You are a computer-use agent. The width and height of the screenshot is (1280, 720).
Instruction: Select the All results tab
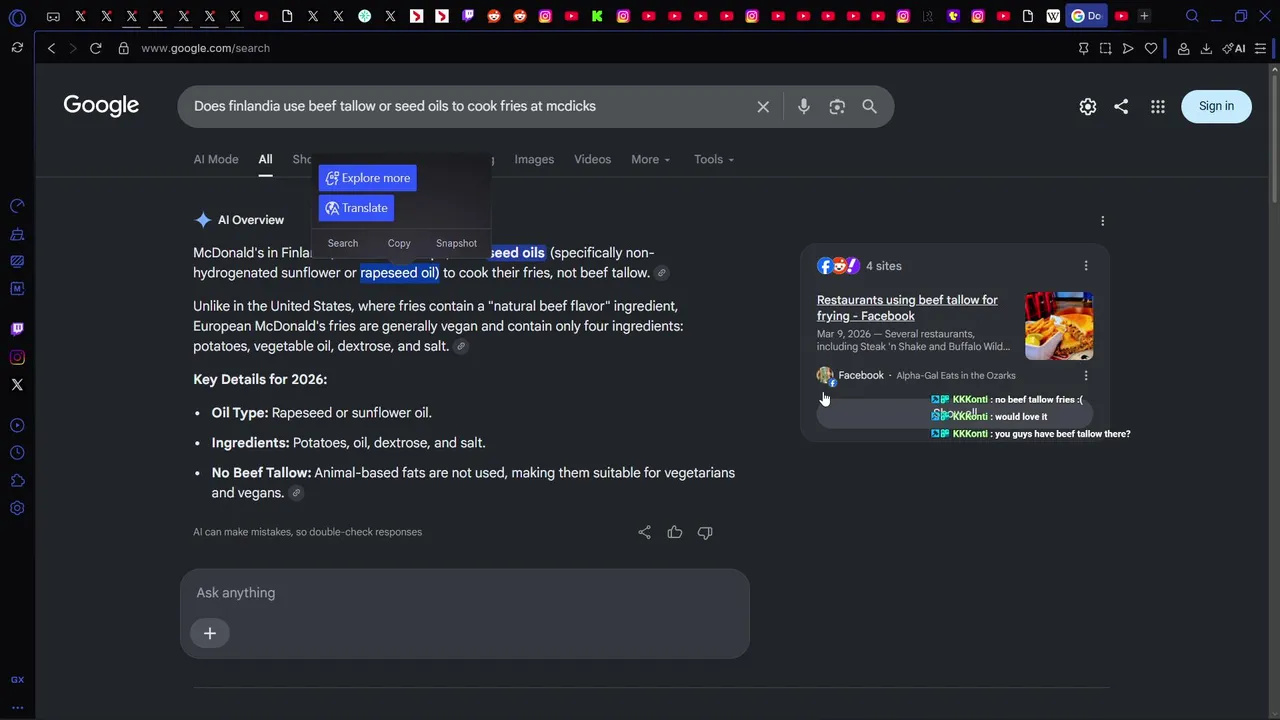[x=265, y=159]
